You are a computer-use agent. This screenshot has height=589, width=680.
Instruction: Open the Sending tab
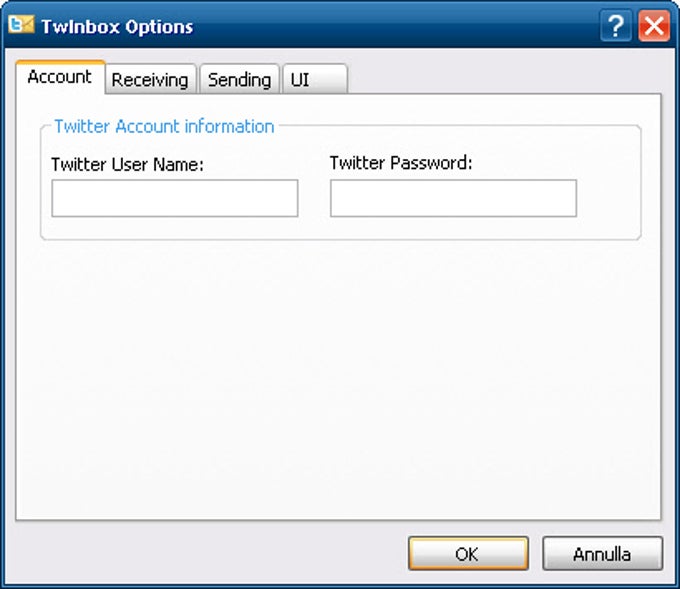pos(239,79)
